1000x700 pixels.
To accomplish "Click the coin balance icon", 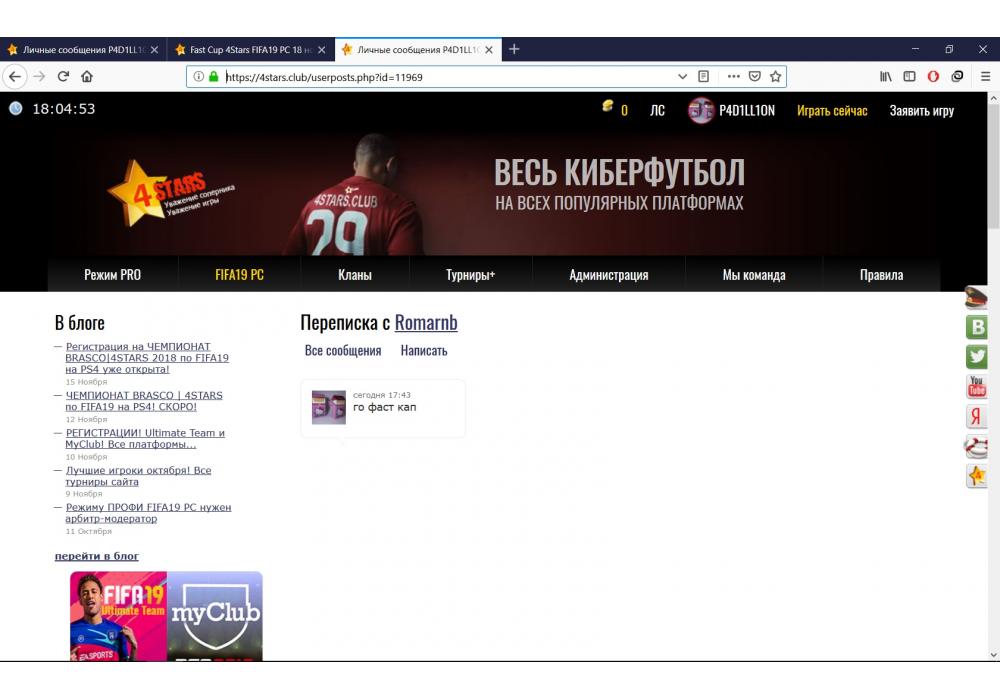I will tap(608, 105).
